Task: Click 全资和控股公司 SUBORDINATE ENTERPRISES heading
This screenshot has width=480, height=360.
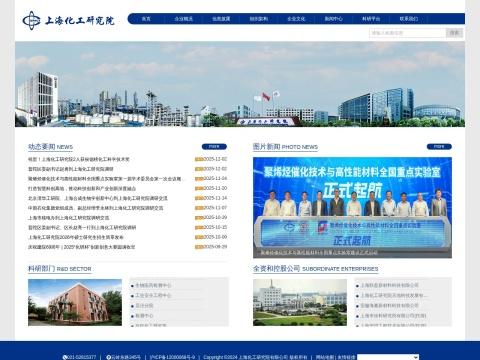Action: point(315,269)
